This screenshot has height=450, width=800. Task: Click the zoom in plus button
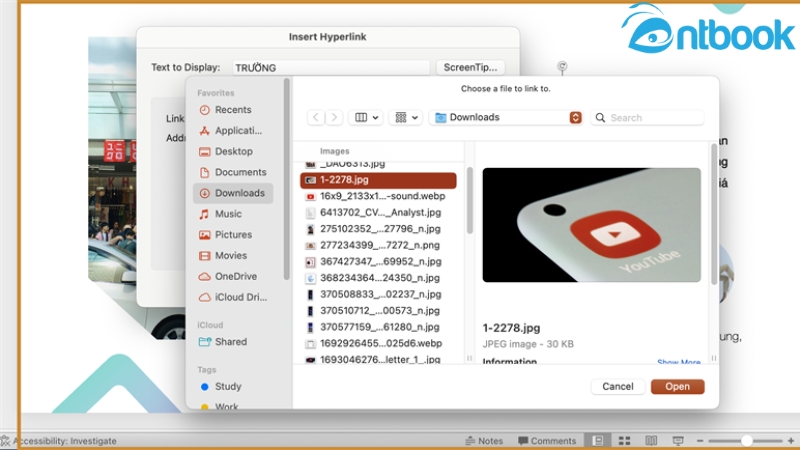tap(791, 441)
